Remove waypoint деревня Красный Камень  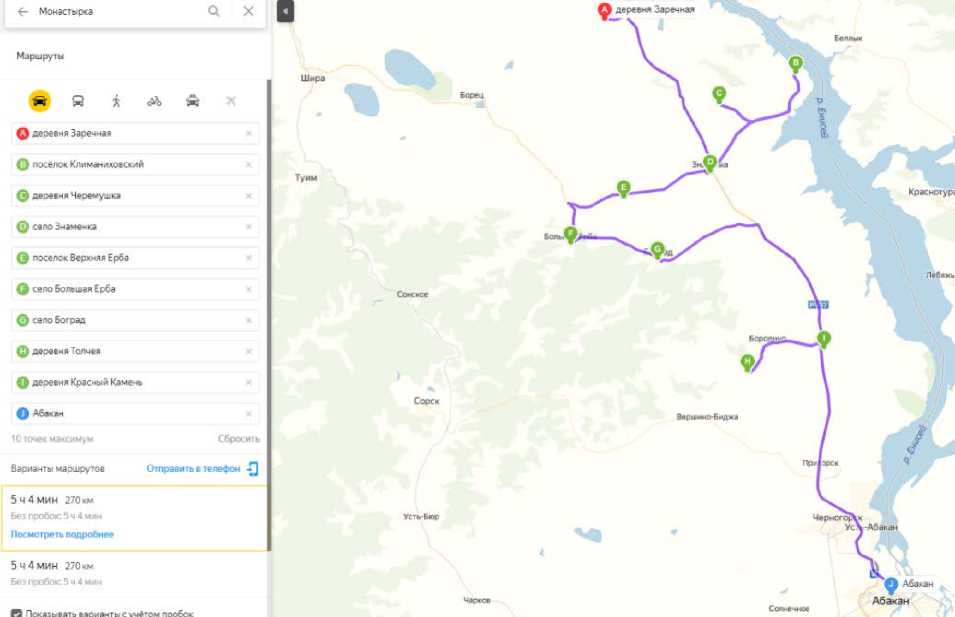248,382
